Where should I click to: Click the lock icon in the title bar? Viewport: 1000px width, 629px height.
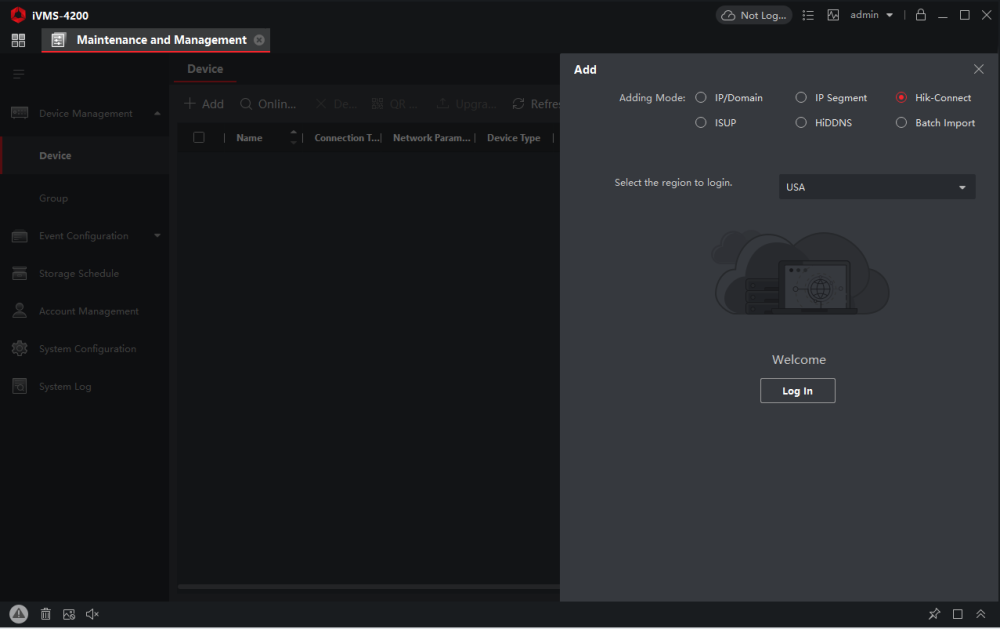click(x=920, y=14)
